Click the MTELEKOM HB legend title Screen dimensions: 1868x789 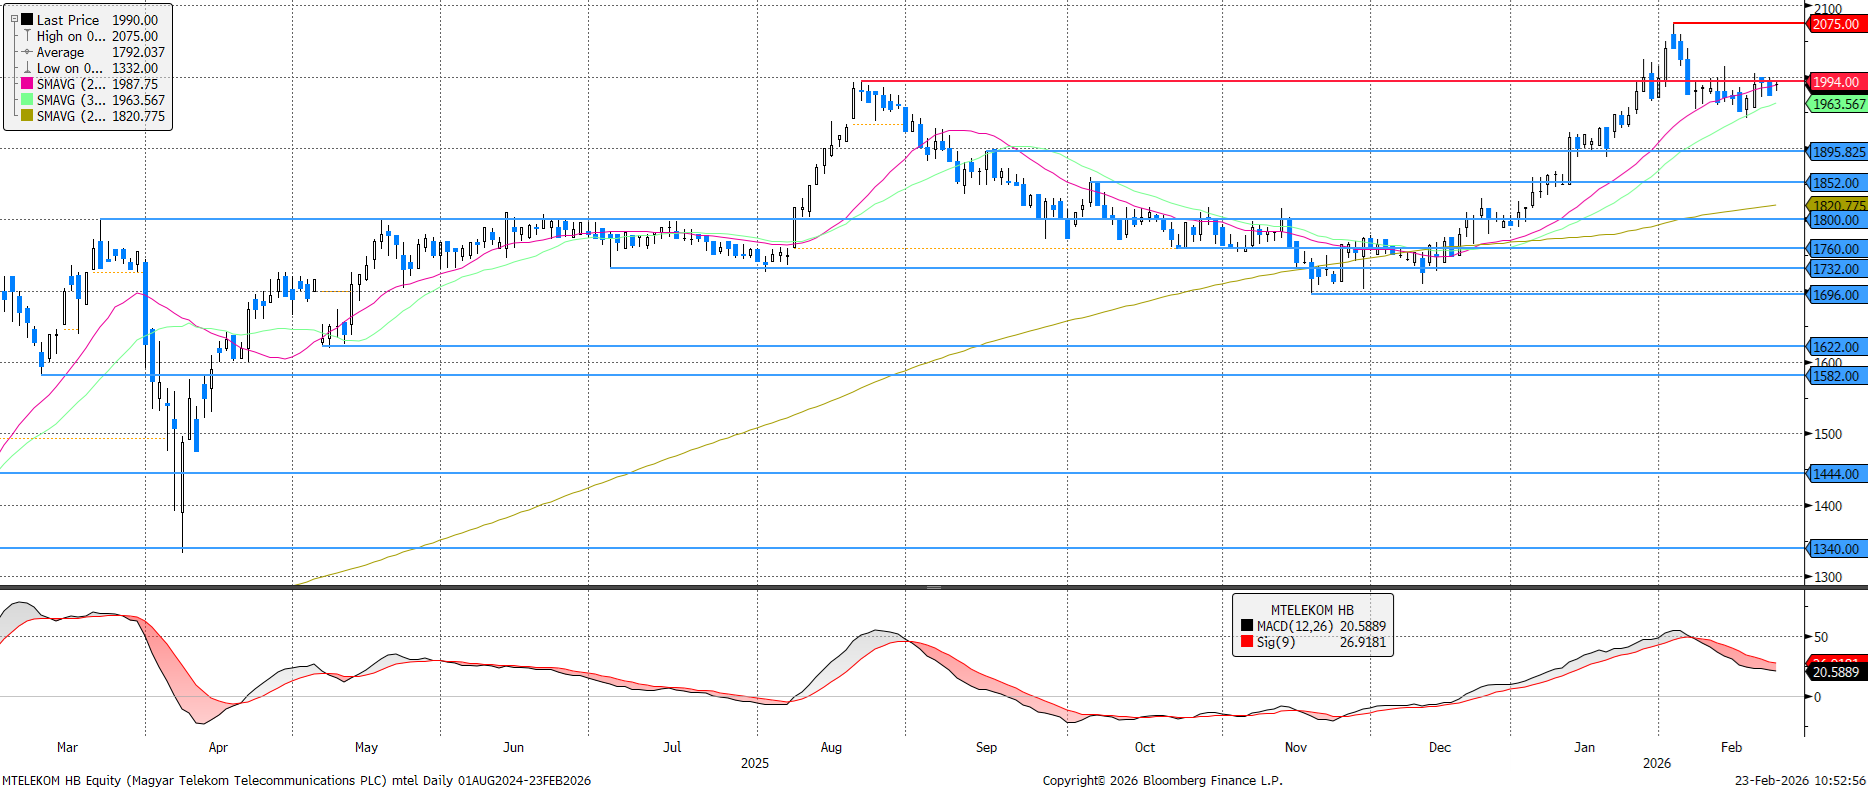tap(1311, 610)
